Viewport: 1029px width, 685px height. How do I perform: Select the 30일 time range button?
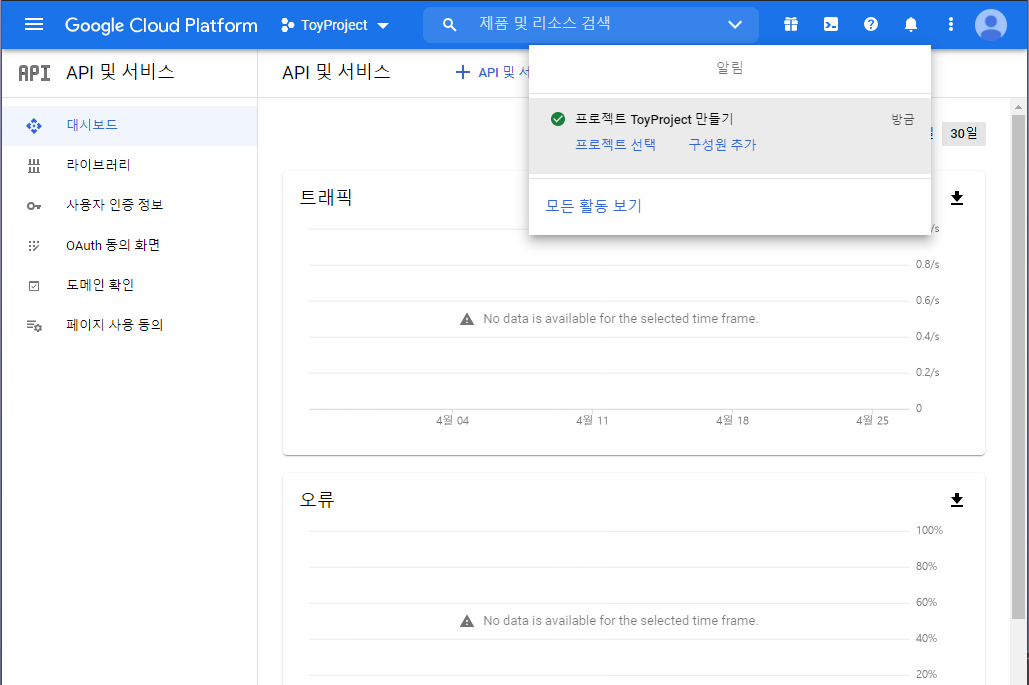[963, 134]
